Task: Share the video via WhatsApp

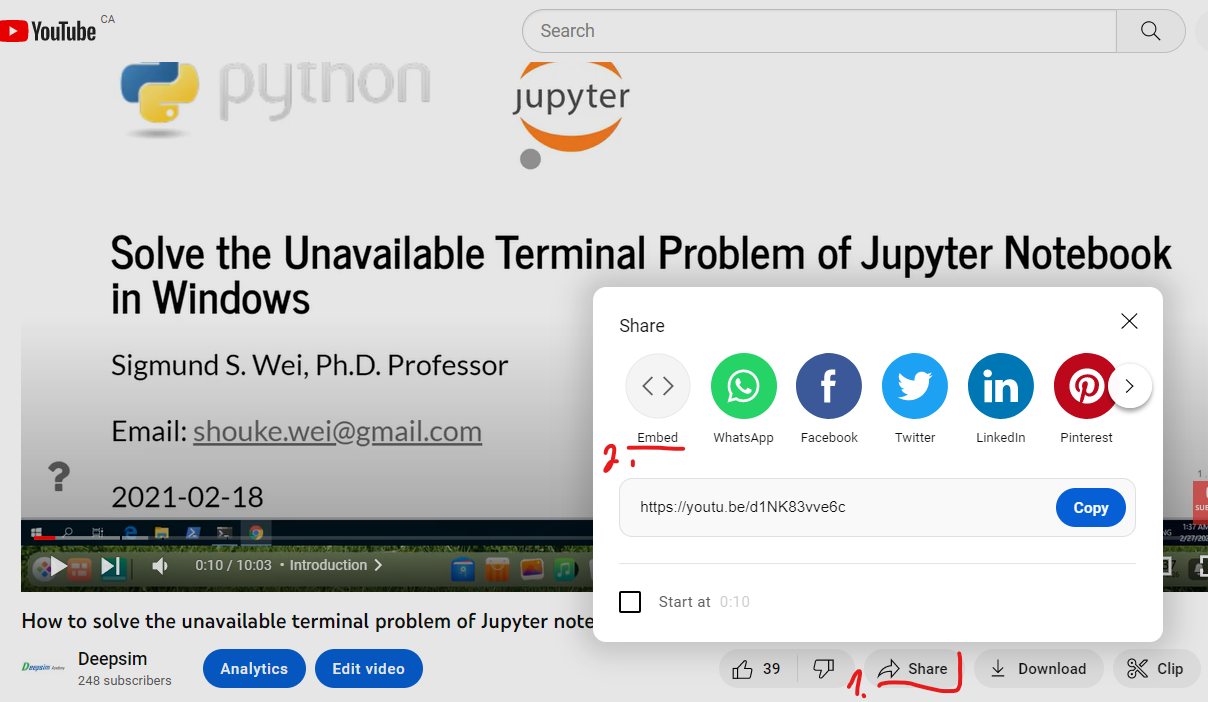Action: point(743,386)
